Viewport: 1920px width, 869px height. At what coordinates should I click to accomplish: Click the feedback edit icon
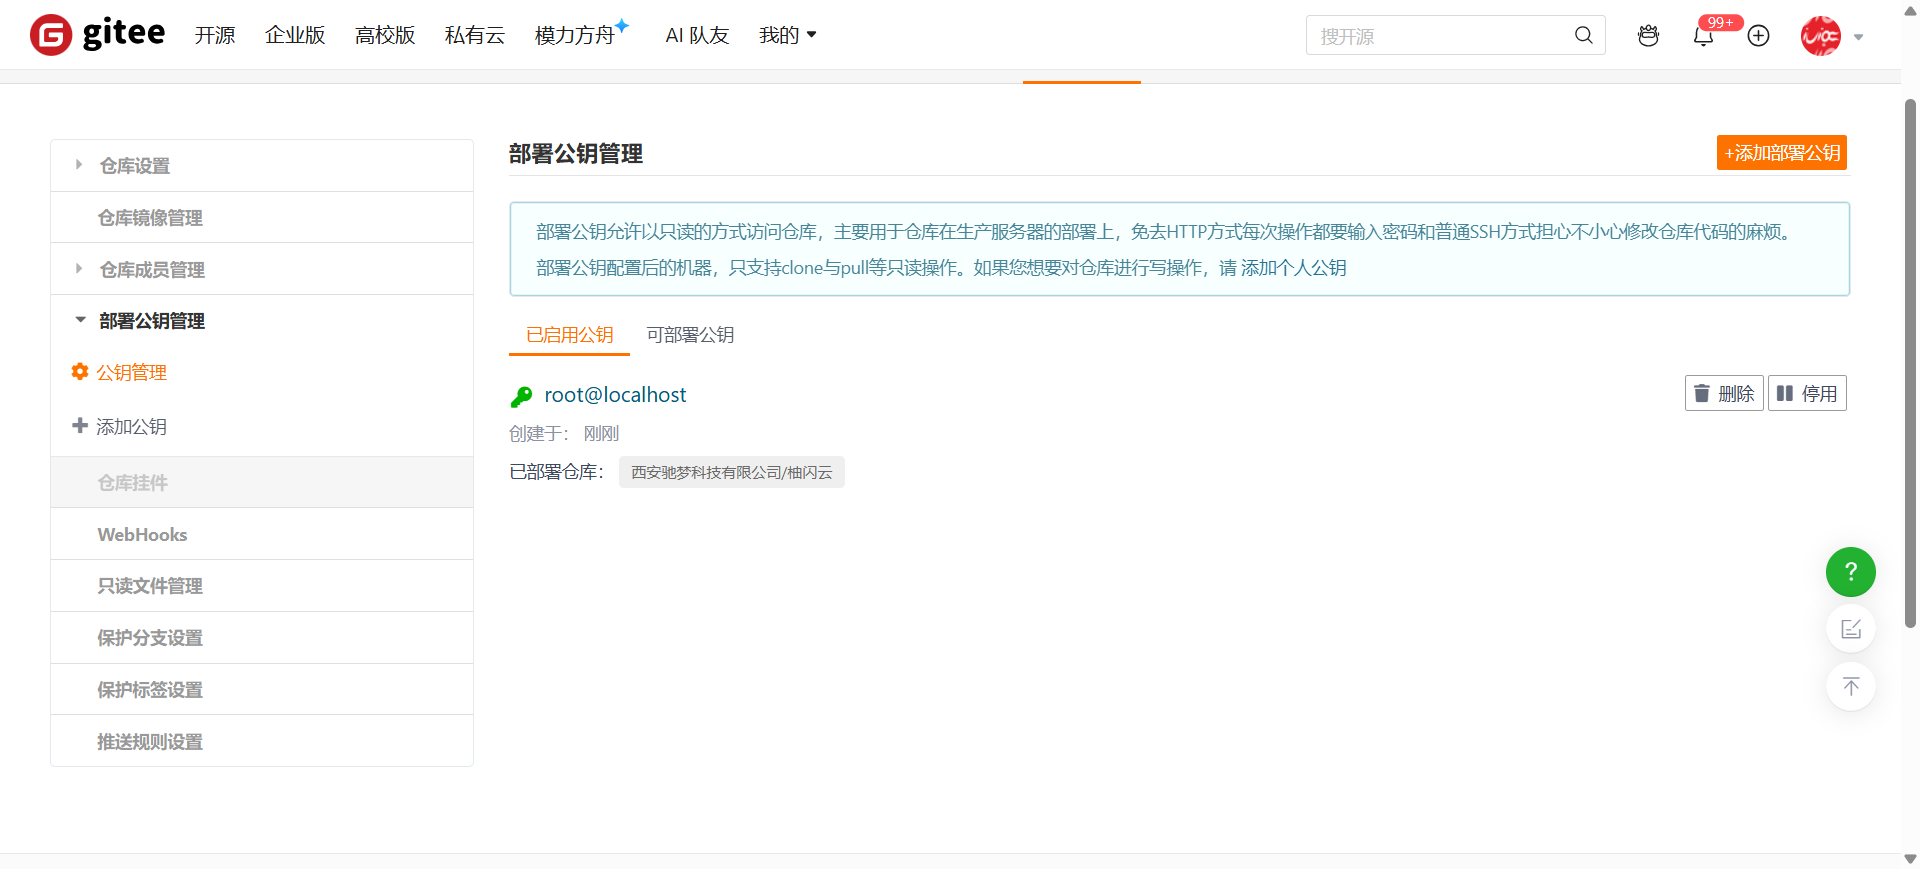(1850, 629)
